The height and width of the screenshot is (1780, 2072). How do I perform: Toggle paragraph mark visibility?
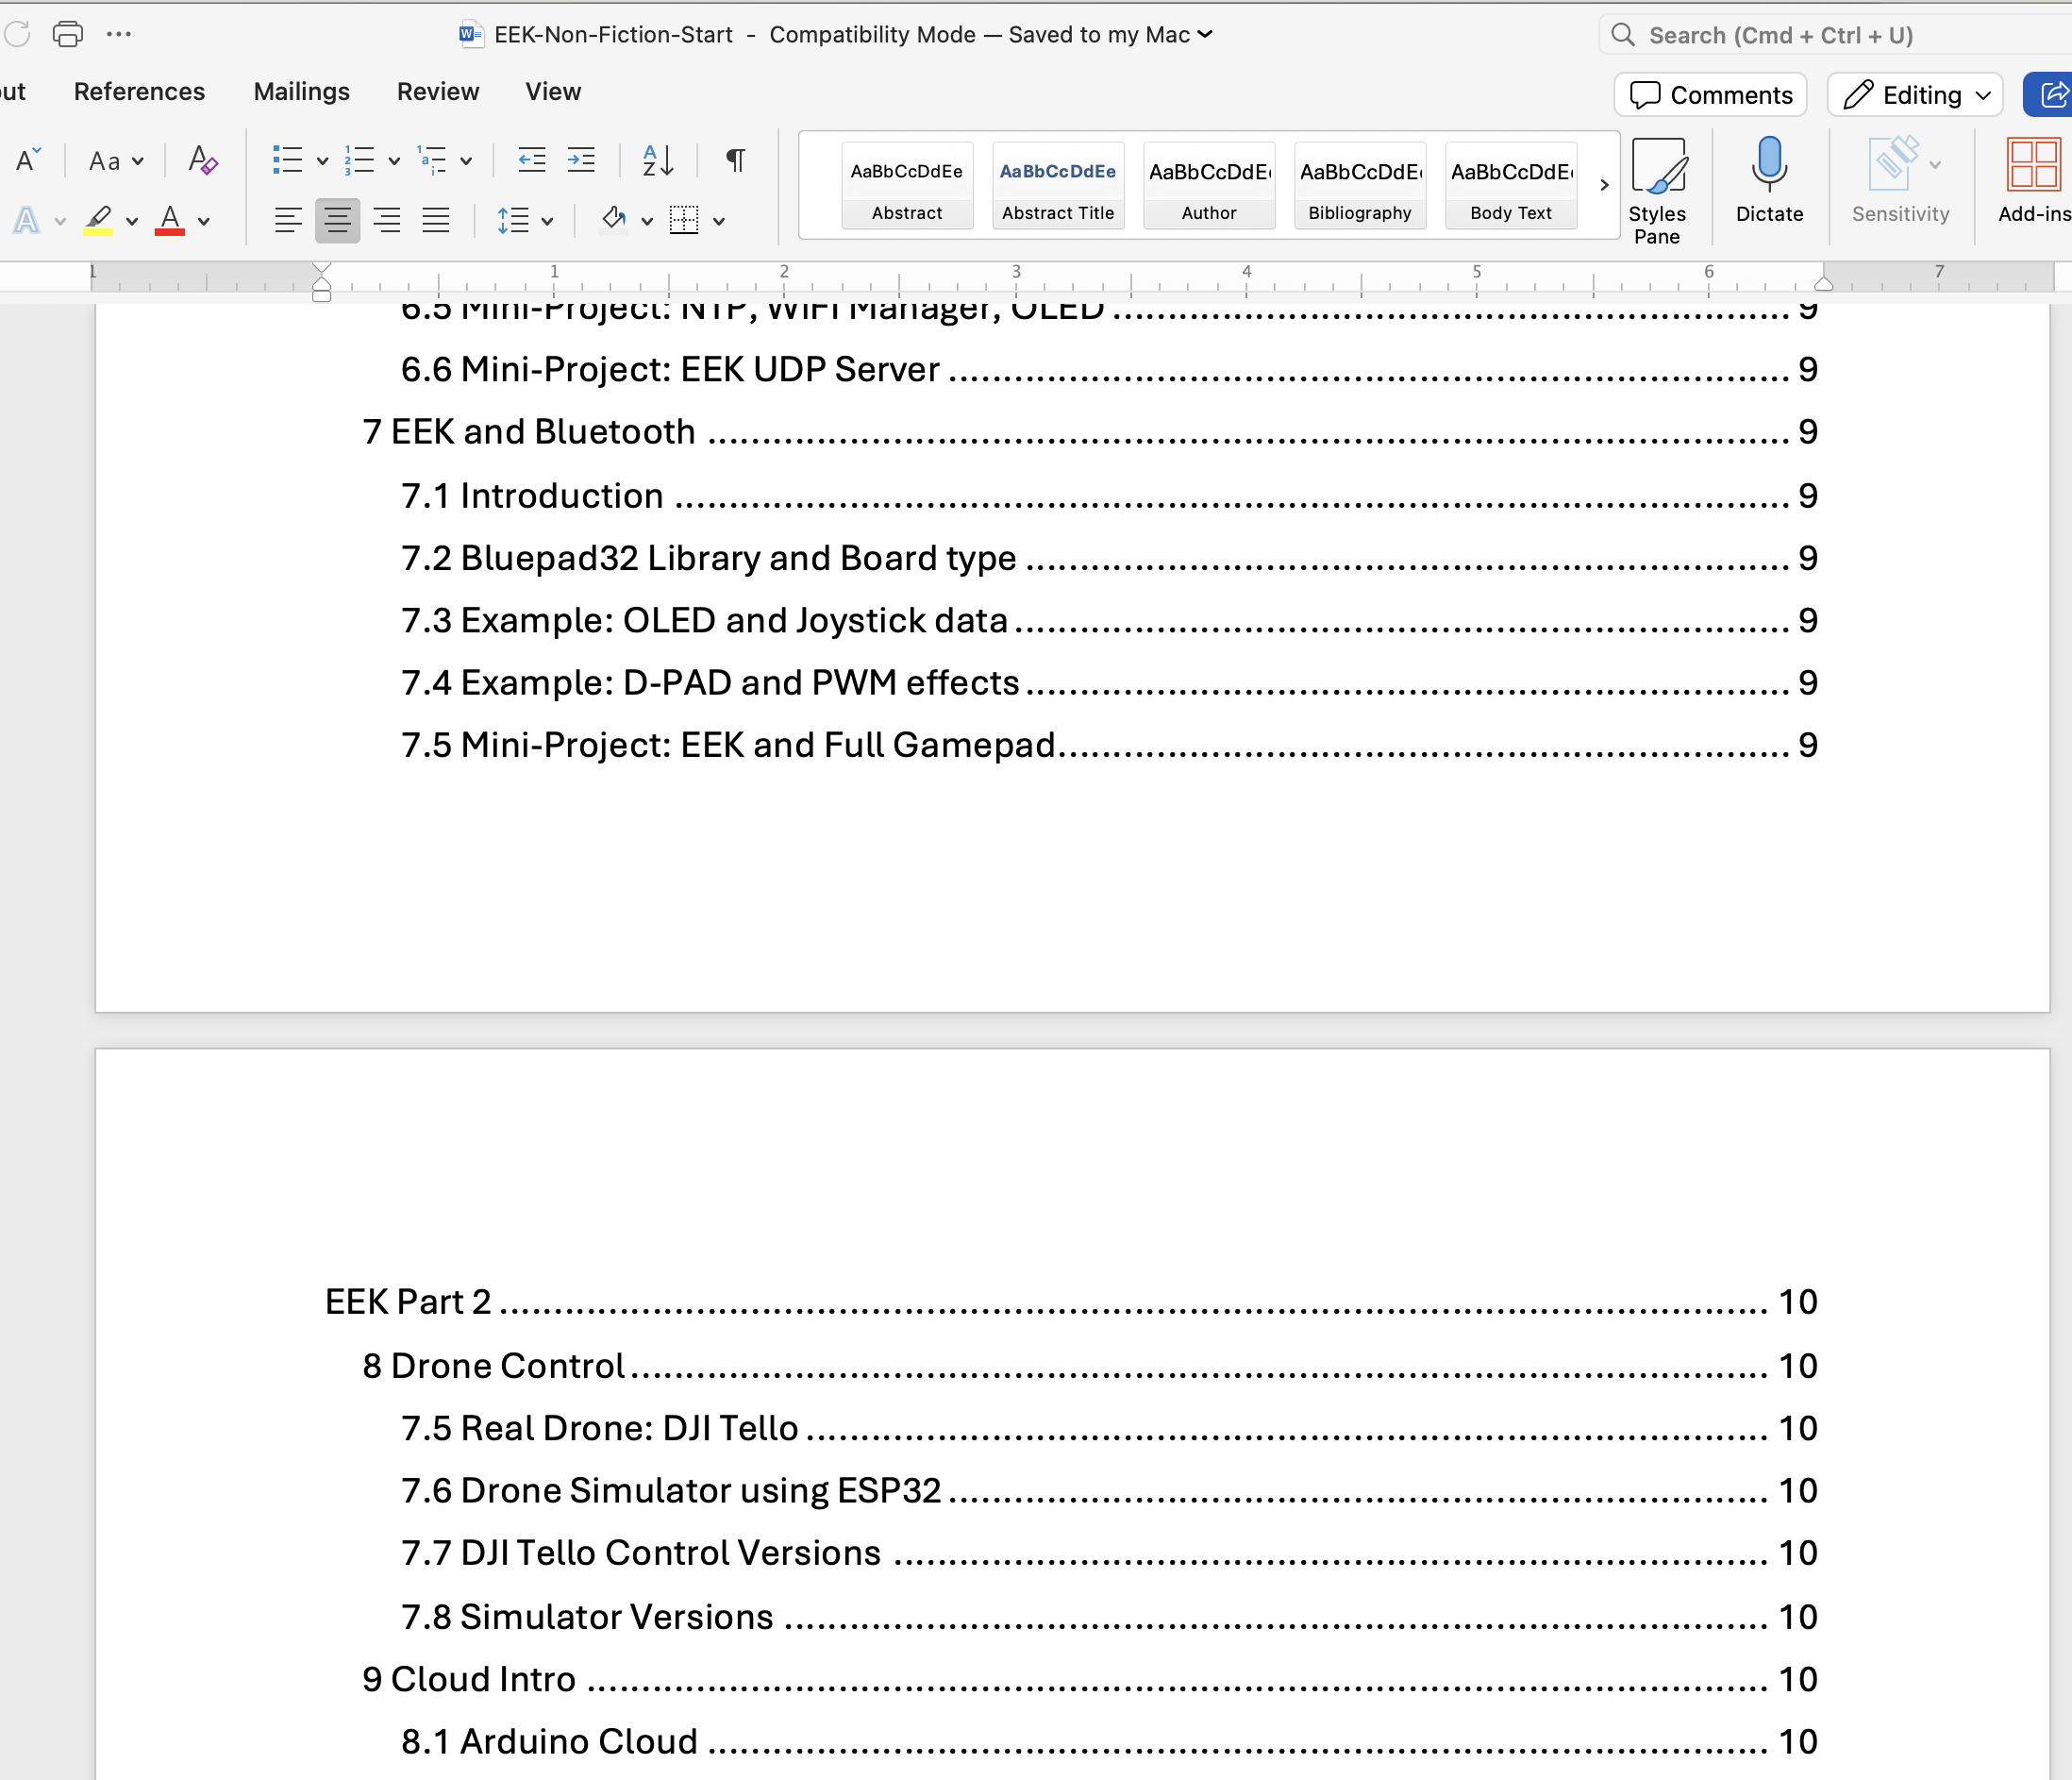coord(735,160)
